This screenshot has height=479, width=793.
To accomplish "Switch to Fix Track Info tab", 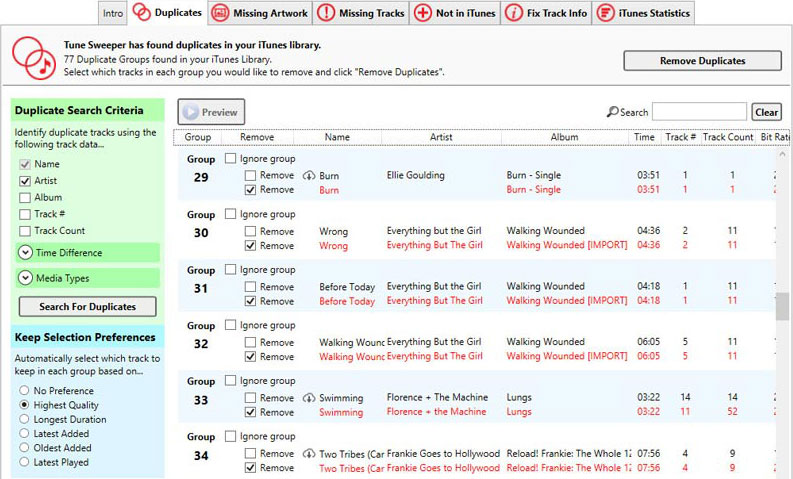I will pos(547,13).
